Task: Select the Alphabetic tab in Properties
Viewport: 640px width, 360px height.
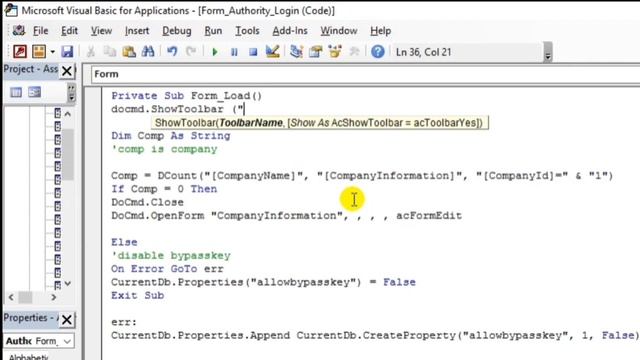Action: [29, 357]
